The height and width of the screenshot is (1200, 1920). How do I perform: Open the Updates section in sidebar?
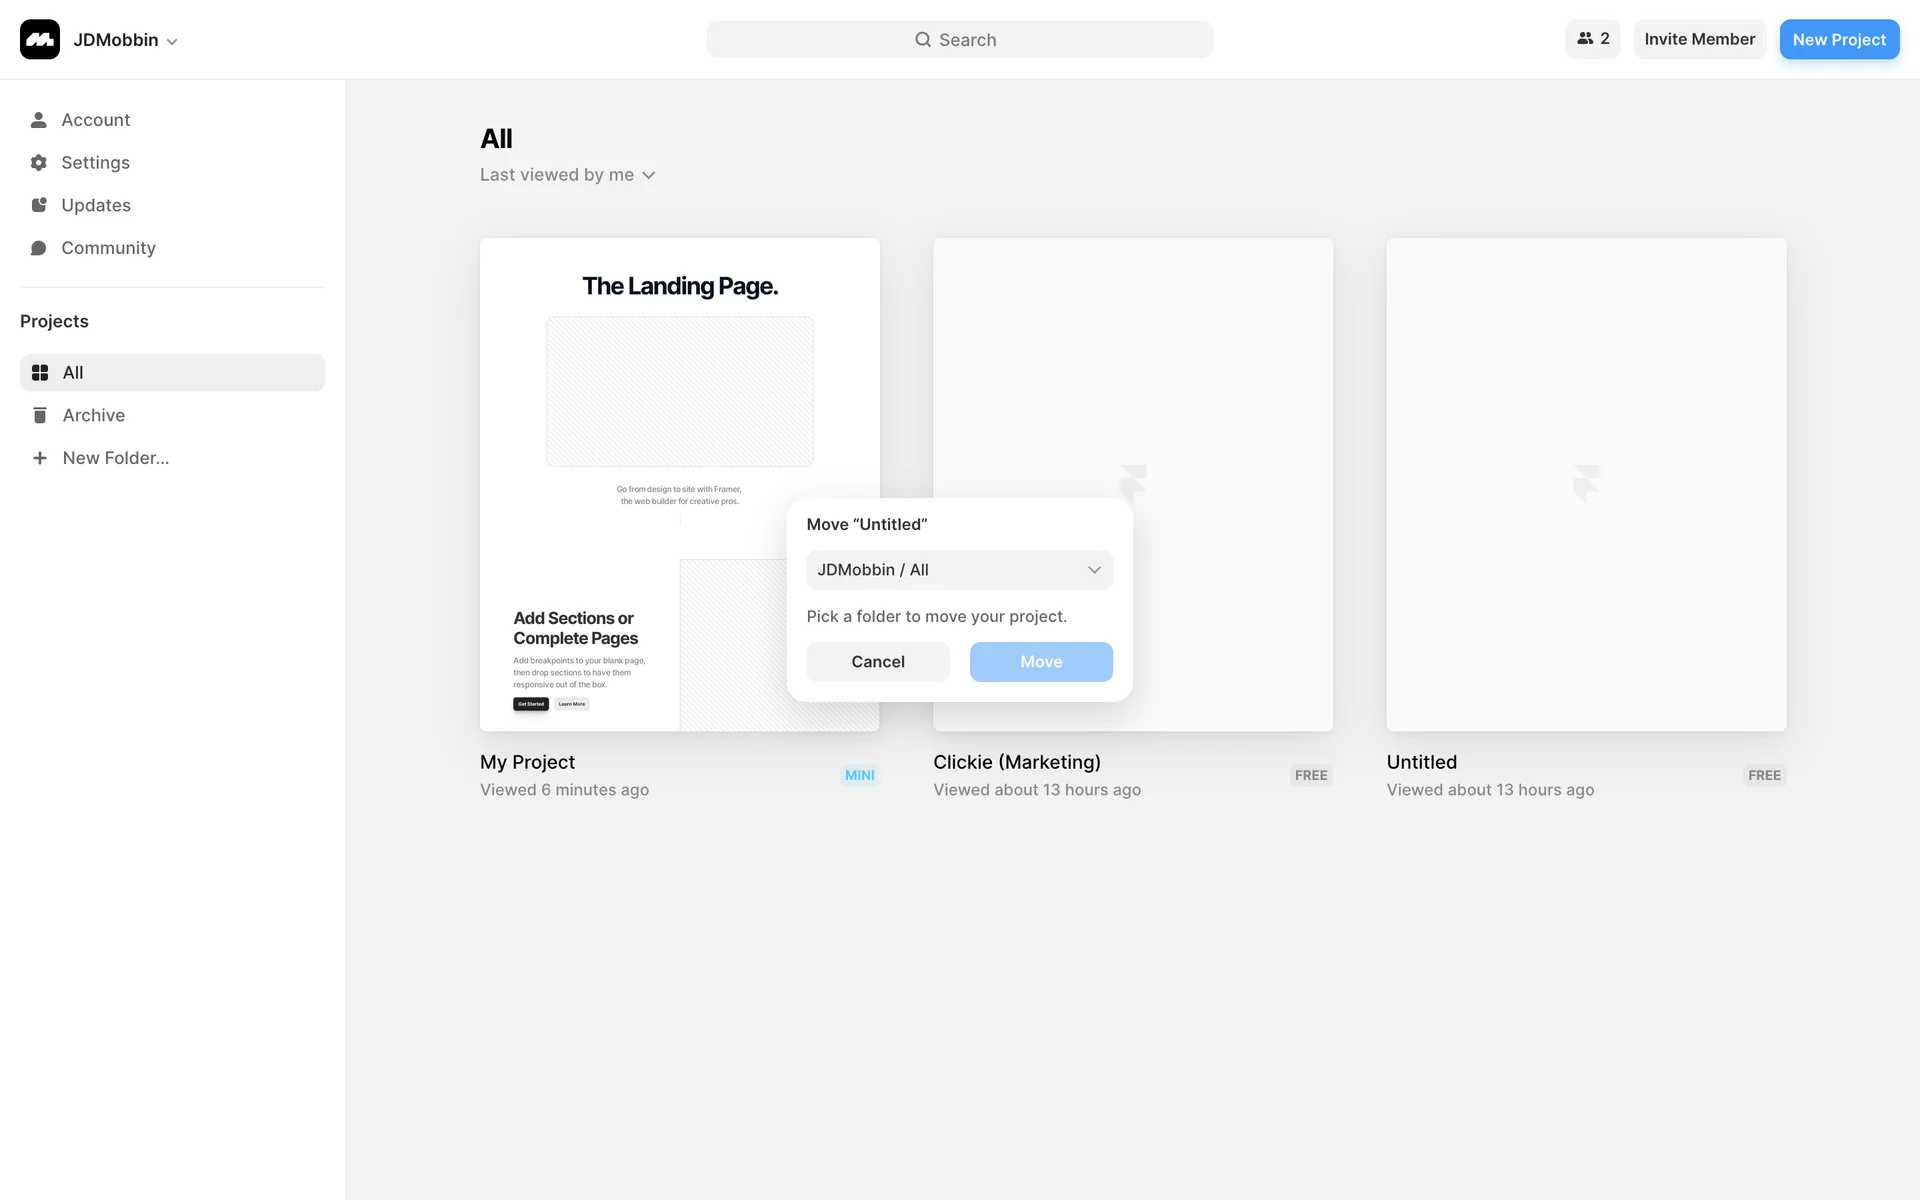[x=95, y=205]
